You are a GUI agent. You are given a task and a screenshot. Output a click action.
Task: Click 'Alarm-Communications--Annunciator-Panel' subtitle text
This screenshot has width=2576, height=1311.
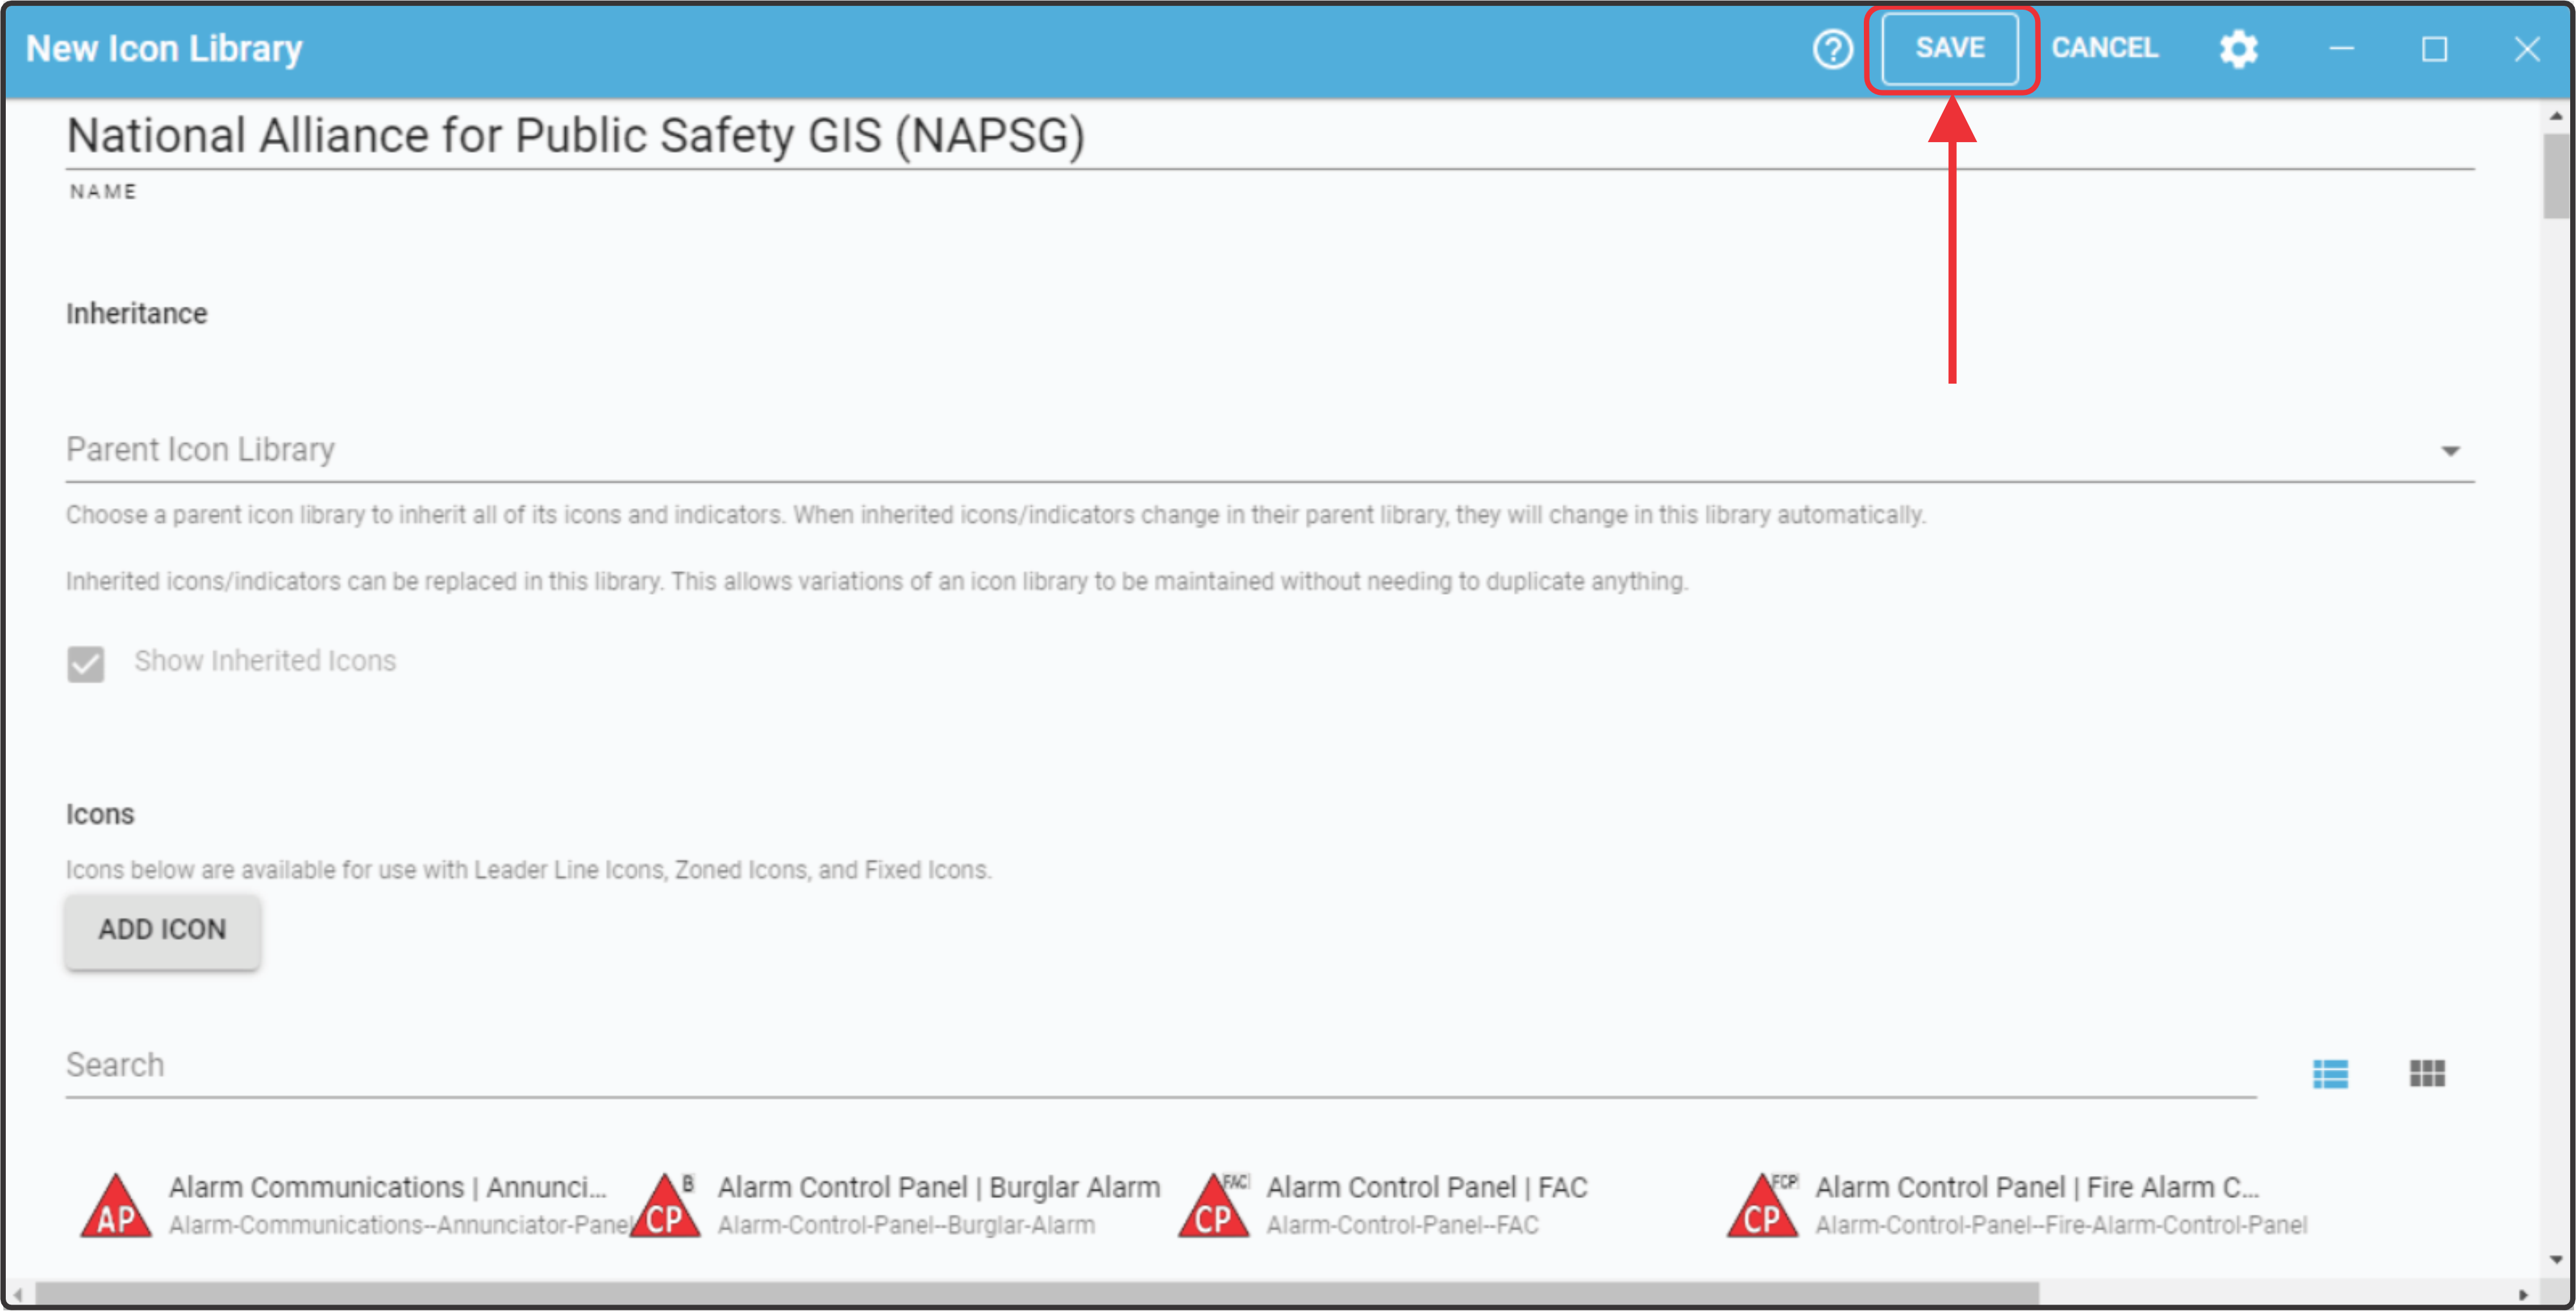[x=401, y=1225]
